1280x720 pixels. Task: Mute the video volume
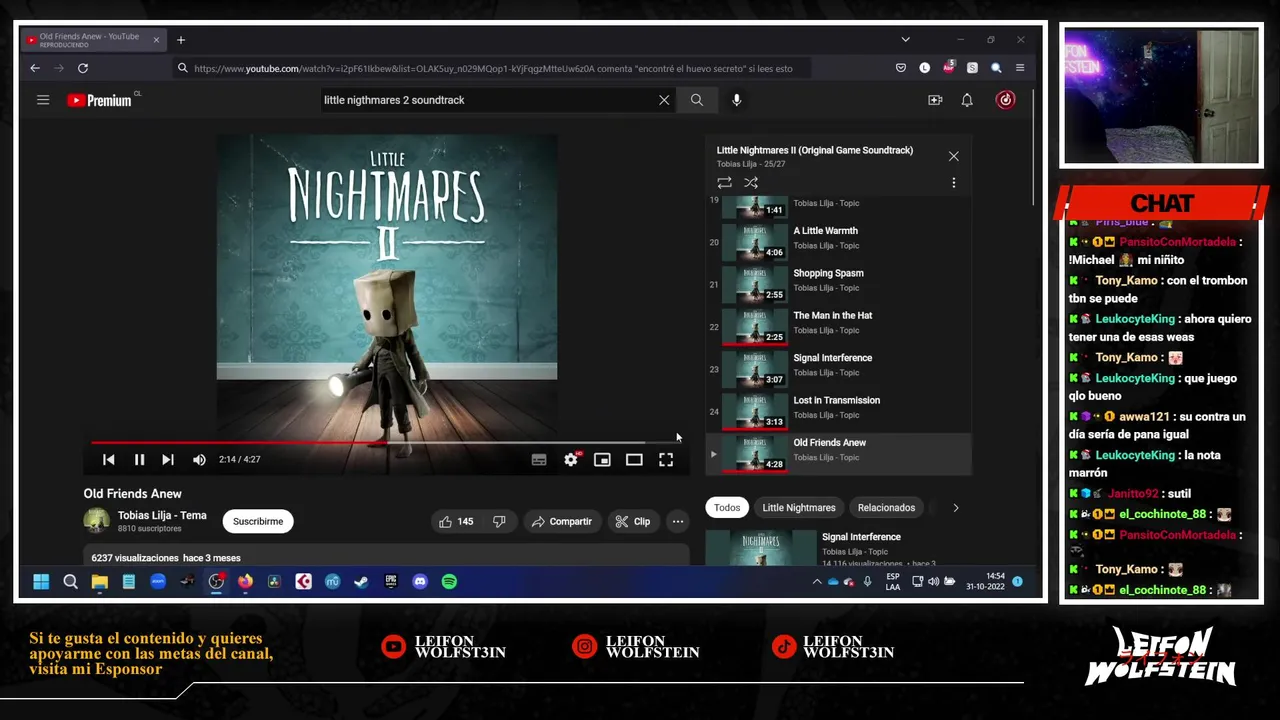tap(199, 460)
